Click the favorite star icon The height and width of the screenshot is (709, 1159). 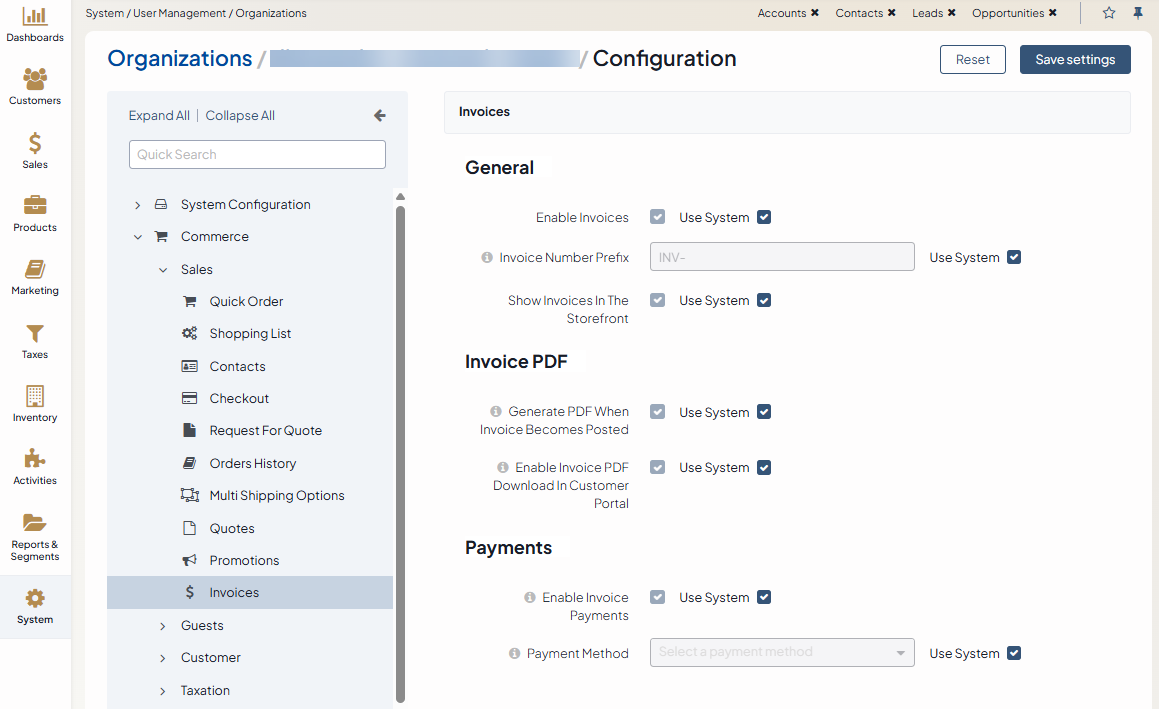click(x=1109, y=13)
